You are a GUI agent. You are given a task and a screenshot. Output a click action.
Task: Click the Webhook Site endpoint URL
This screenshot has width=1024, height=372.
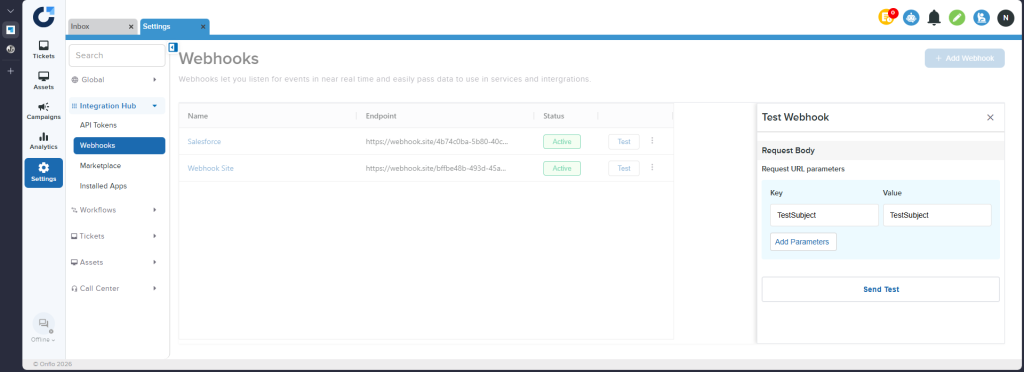click(437, 168)
